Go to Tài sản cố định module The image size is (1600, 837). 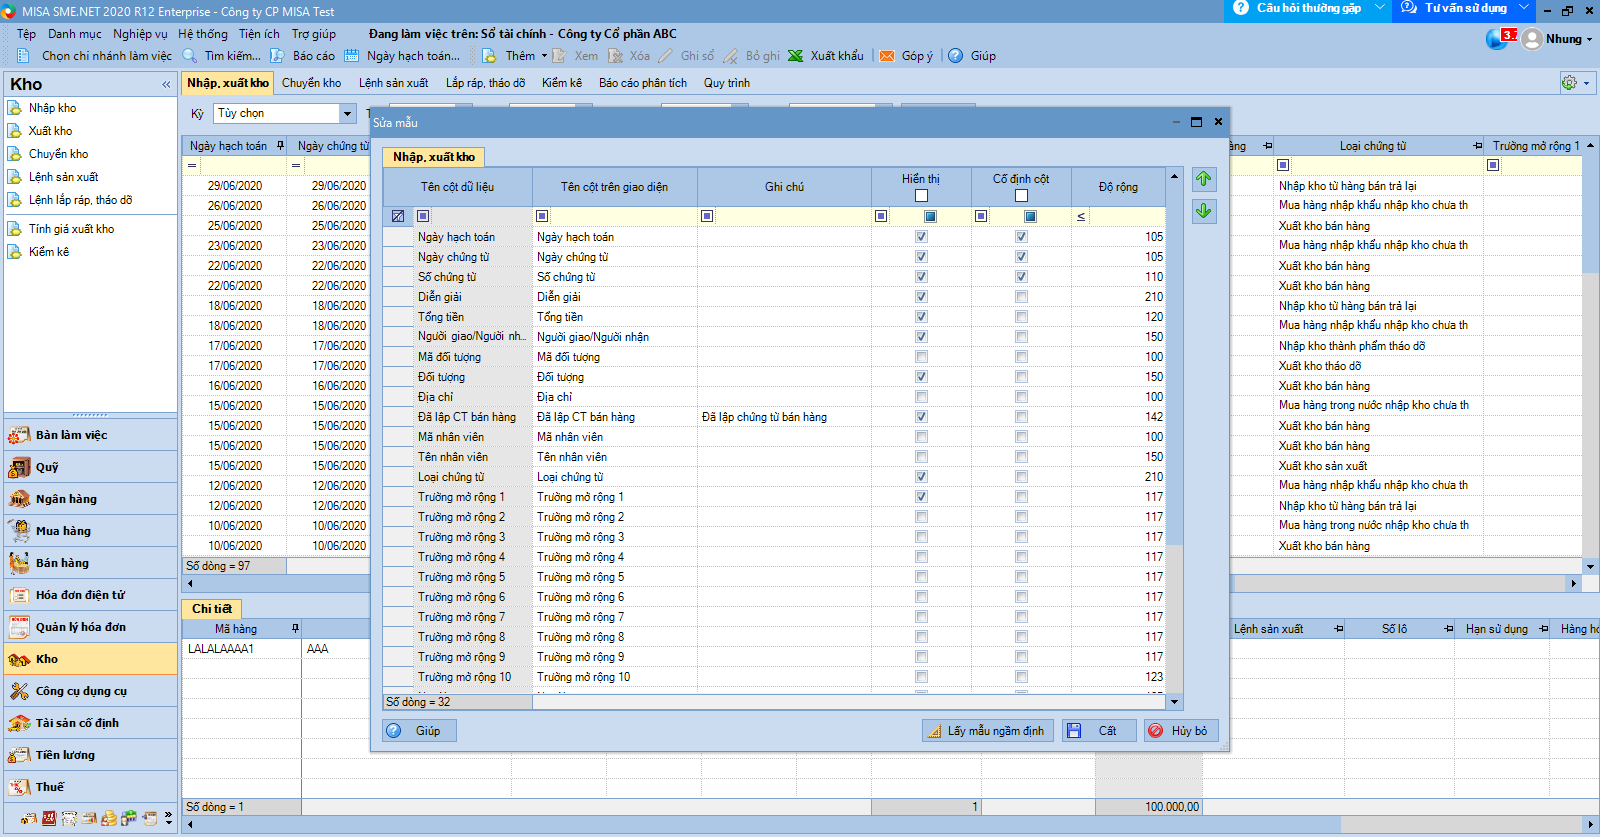pyautogui.click(x=90, y=723)
